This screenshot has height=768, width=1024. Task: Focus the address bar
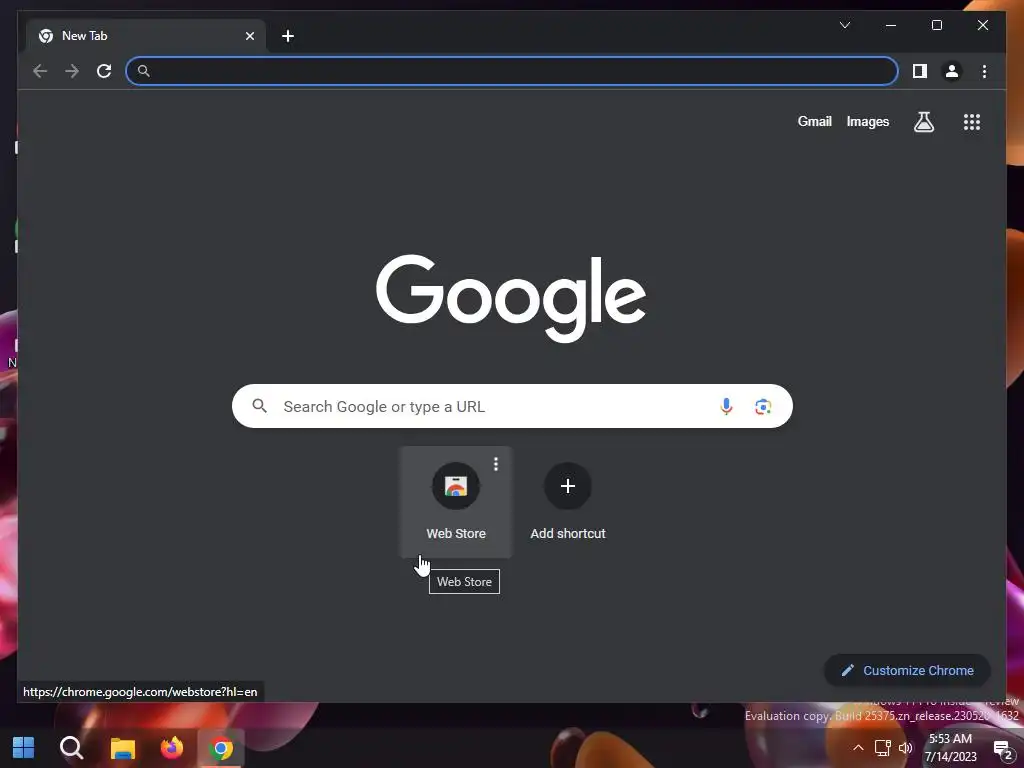point(511,71)
